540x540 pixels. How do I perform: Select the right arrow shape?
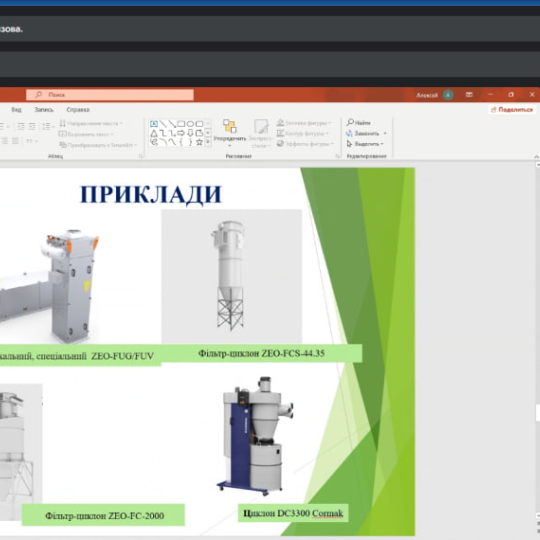click(181, 133)
